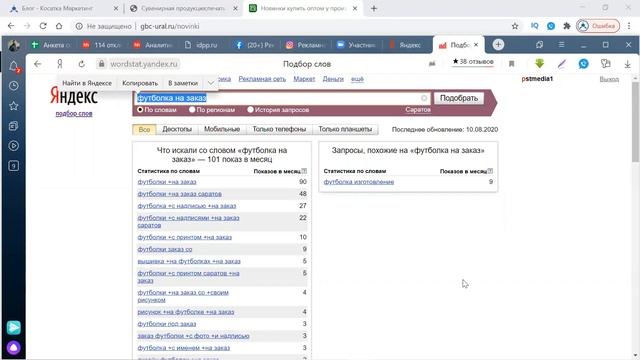Click the video play icon in the sidebar
Image resolution: width=640 pixels, height=360 pixels.
(13, 146)
